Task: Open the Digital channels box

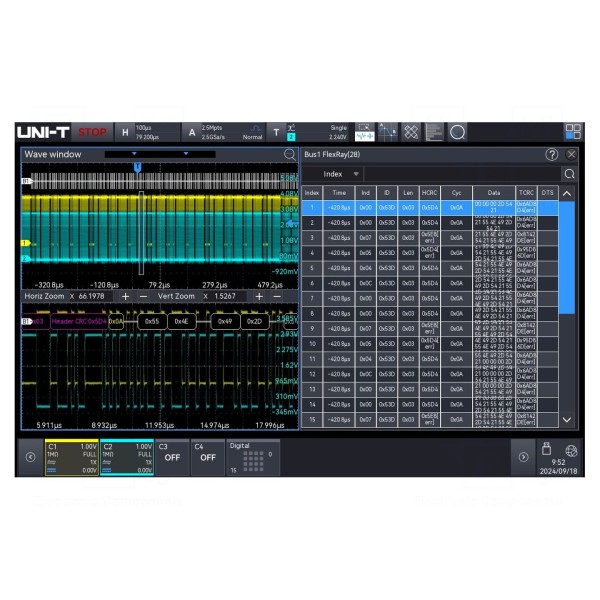Action: pos(250,456)
